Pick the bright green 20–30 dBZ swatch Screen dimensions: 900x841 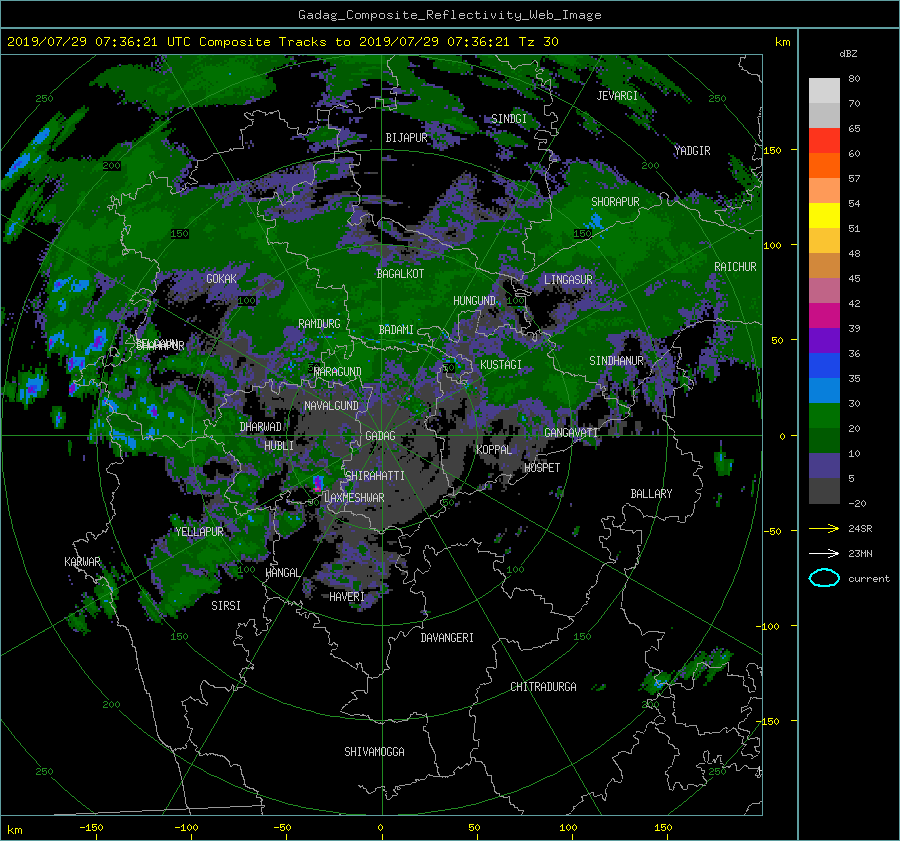[x=824, y=416]
